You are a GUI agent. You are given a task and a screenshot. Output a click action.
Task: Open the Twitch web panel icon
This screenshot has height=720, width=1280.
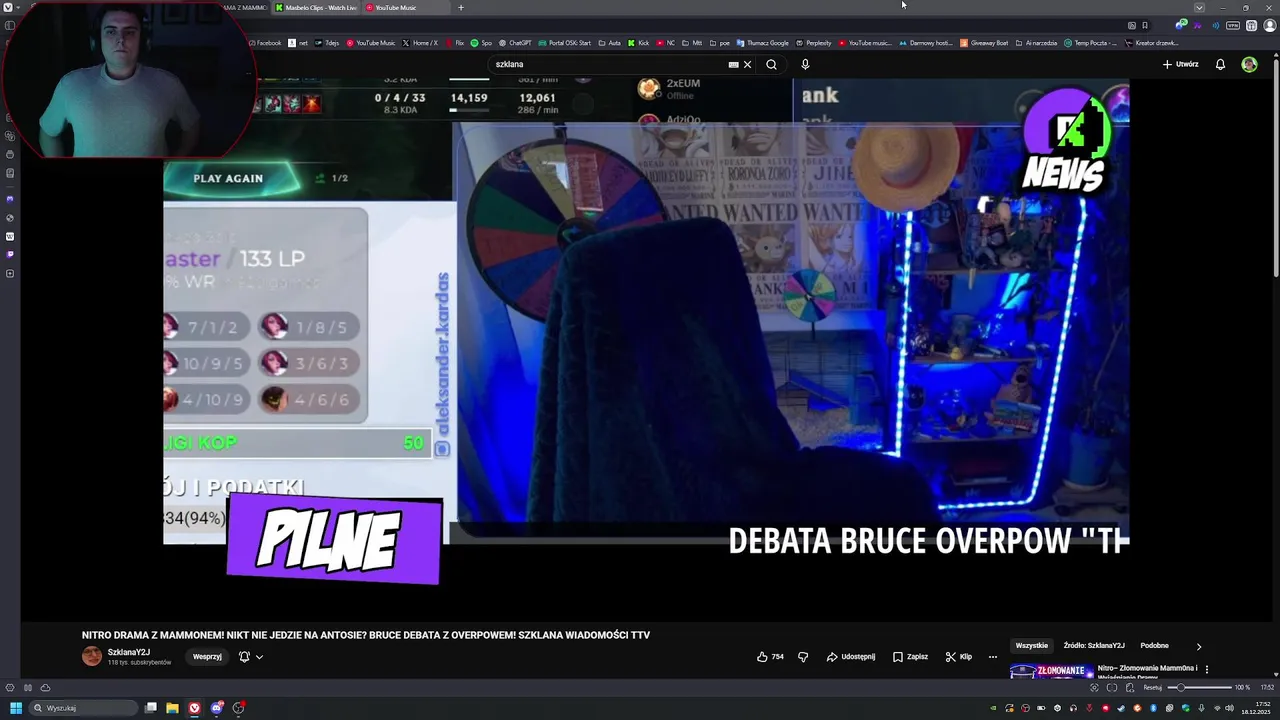[x=10, y=255]
